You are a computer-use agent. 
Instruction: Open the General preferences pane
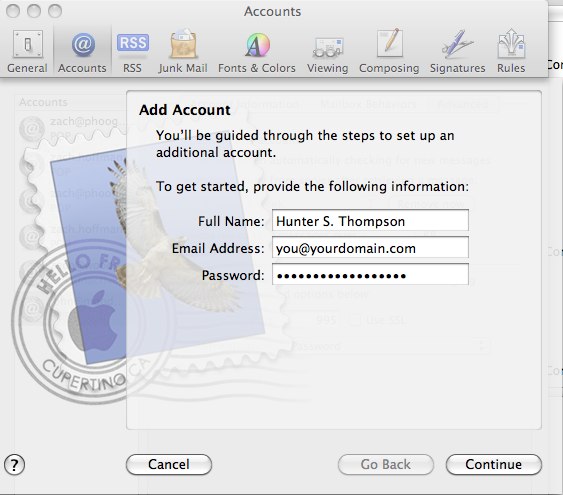pos(27,51)
